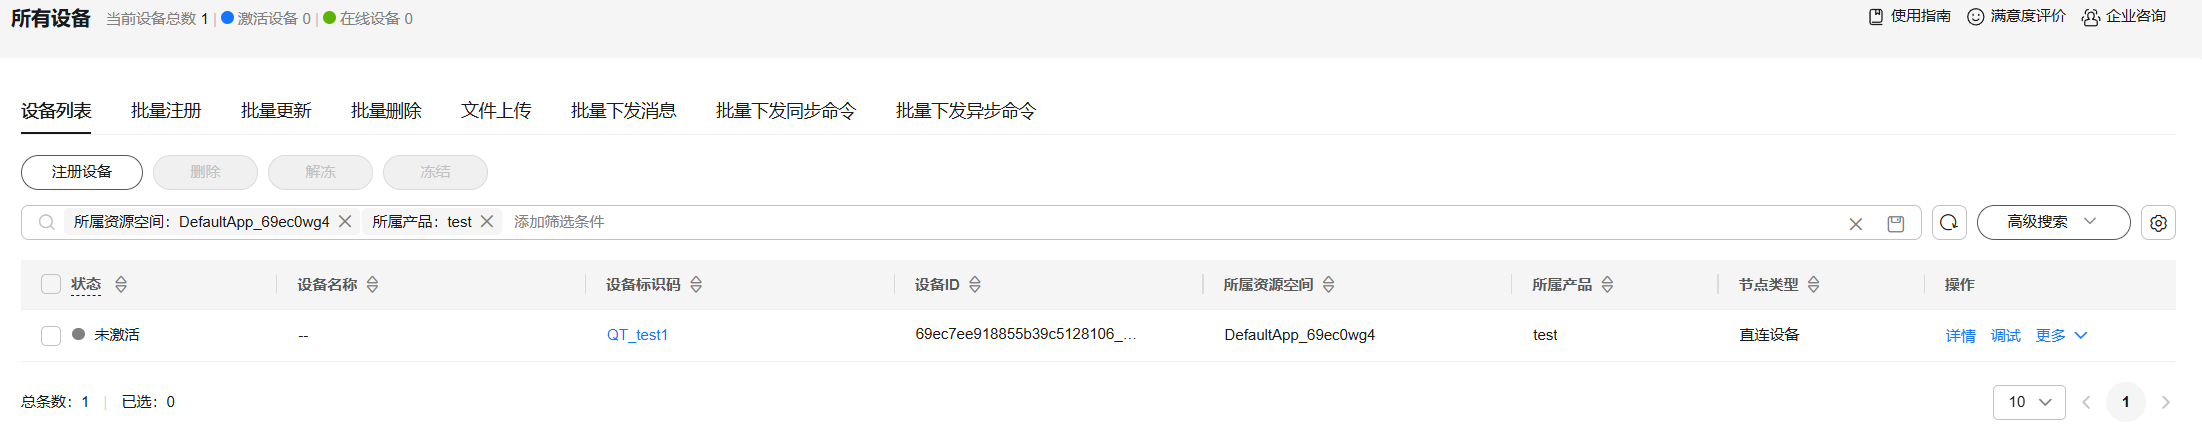The image size is (2202, 448).
Task: Click the disabled 冻结 button
Action: coord(435,172)
